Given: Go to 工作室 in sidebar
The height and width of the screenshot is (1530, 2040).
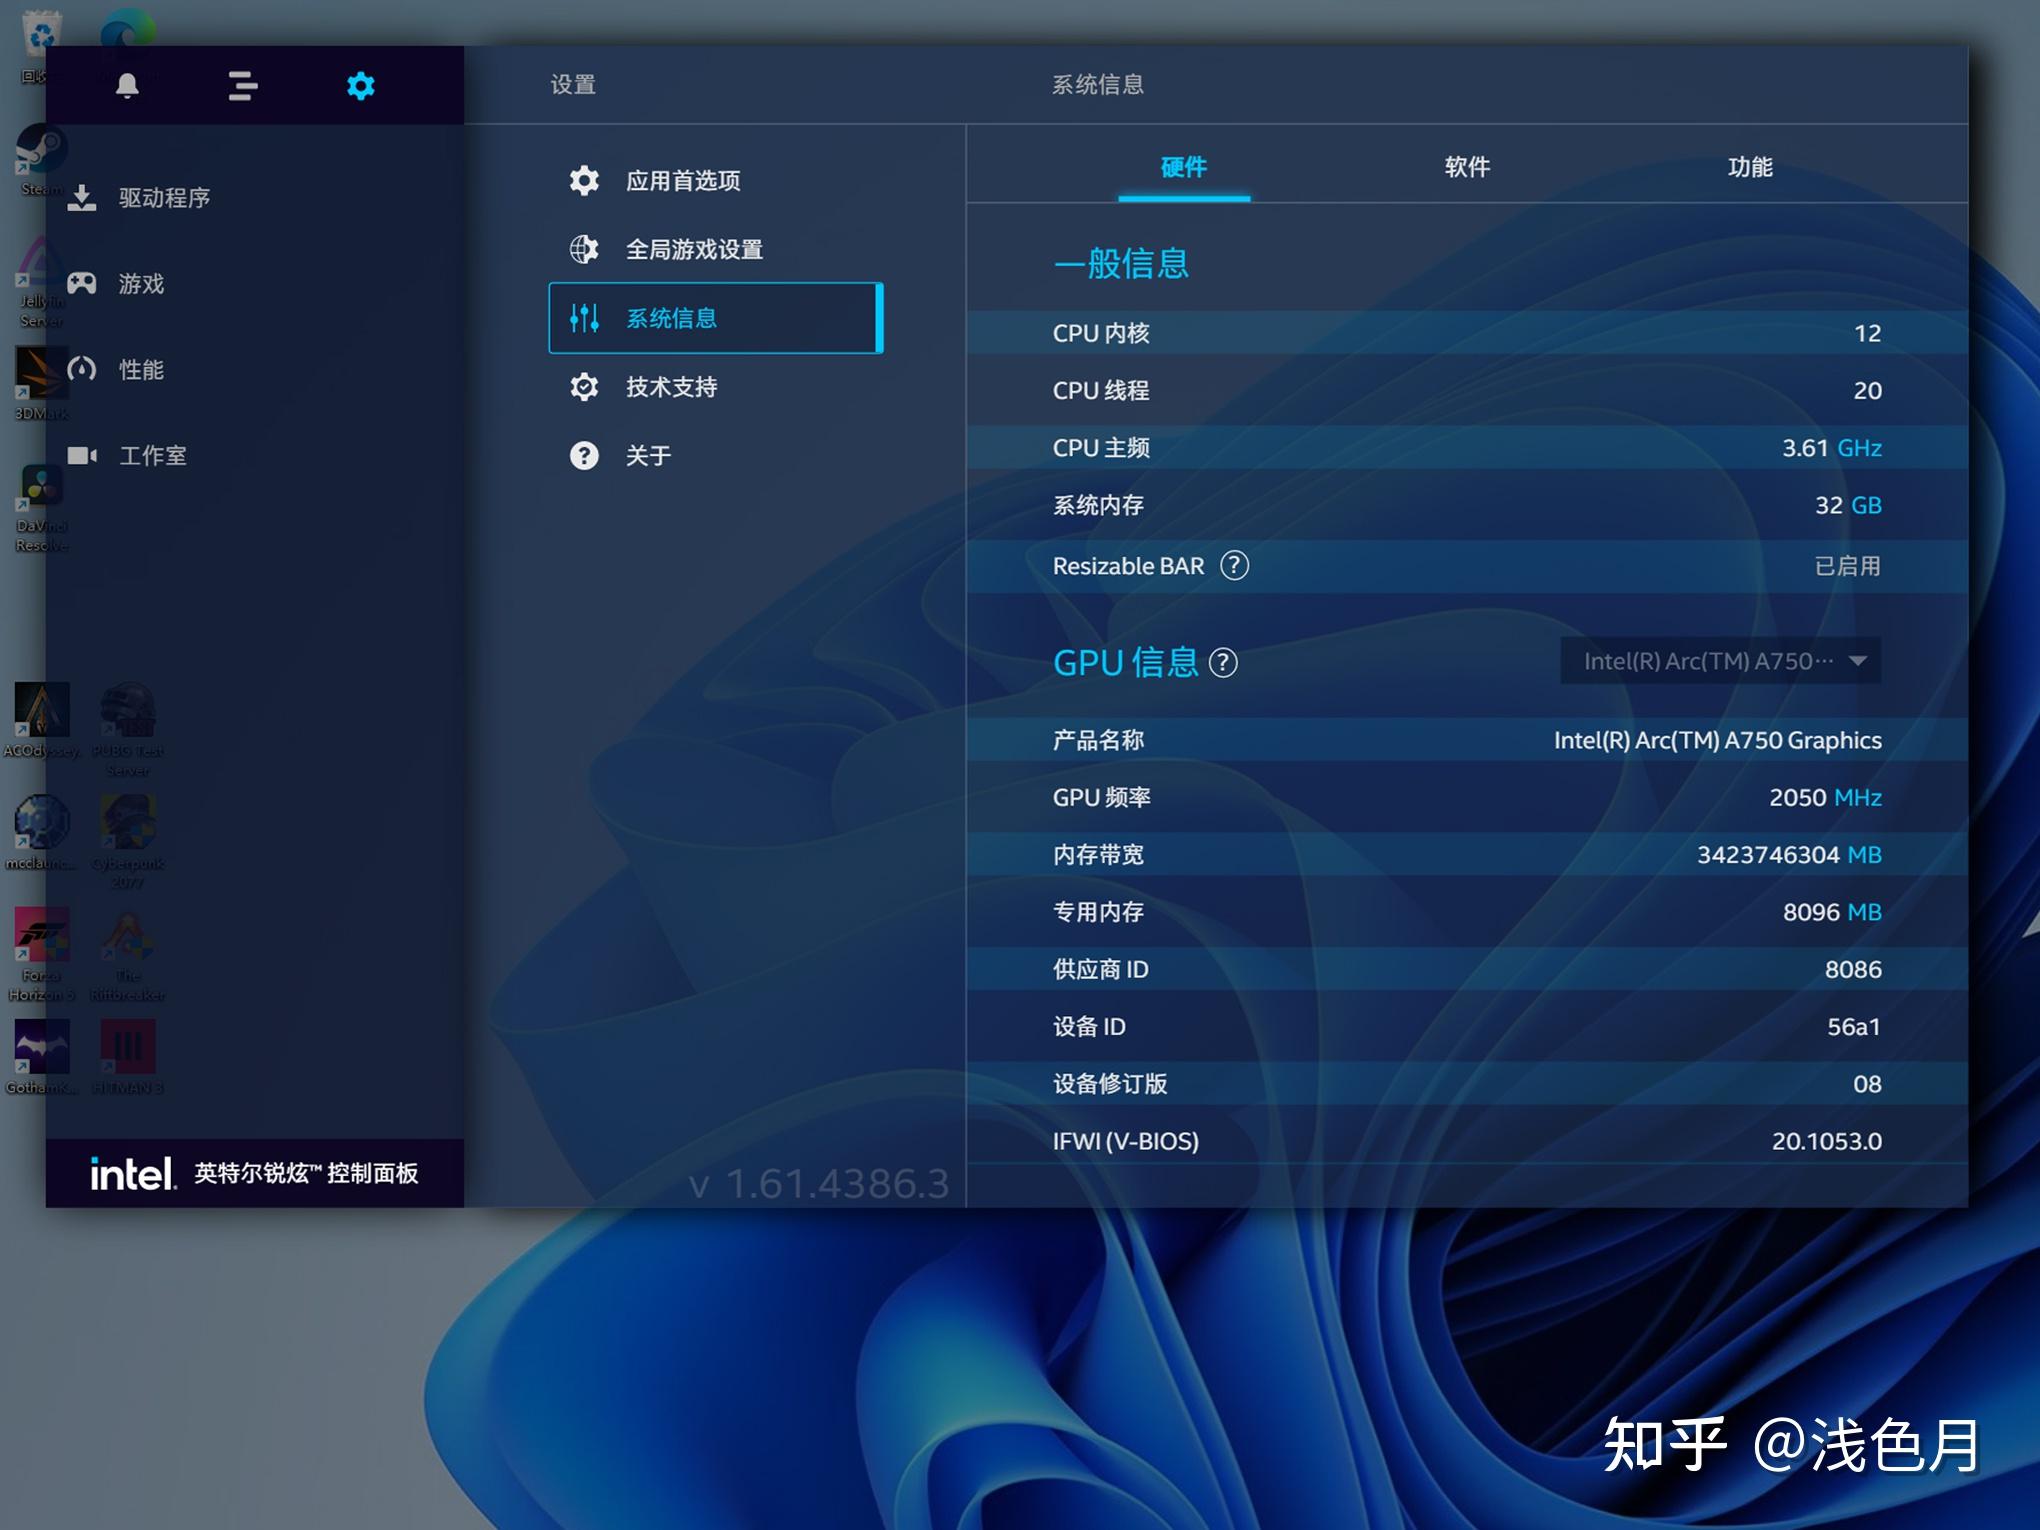Looking at the screenshot, I should pyautogui.click(x=153, y=456).
